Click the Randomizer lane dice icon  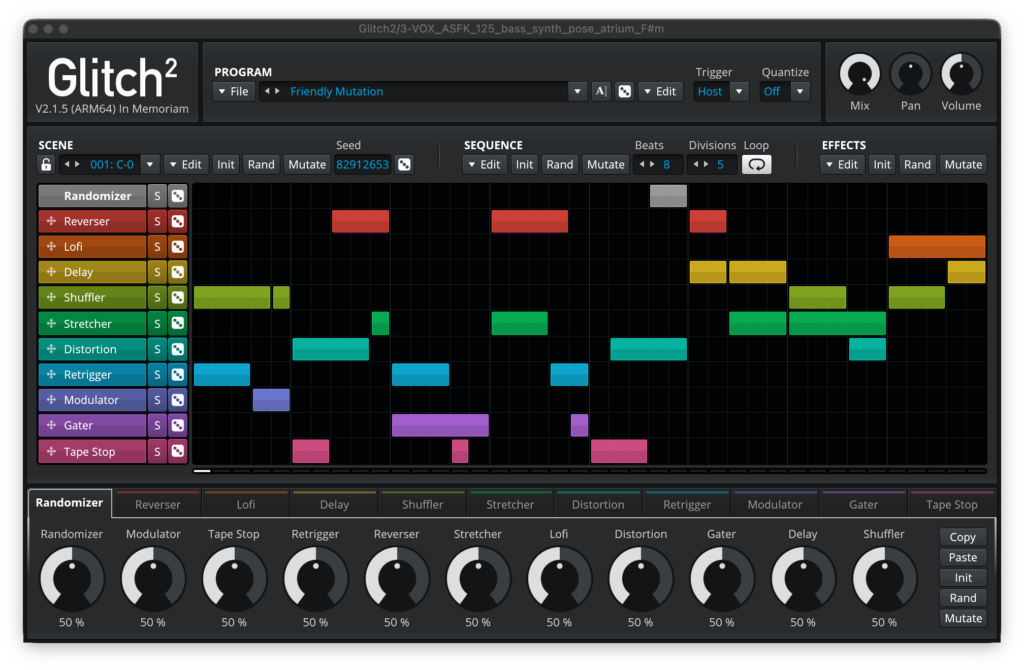(178, 196)
